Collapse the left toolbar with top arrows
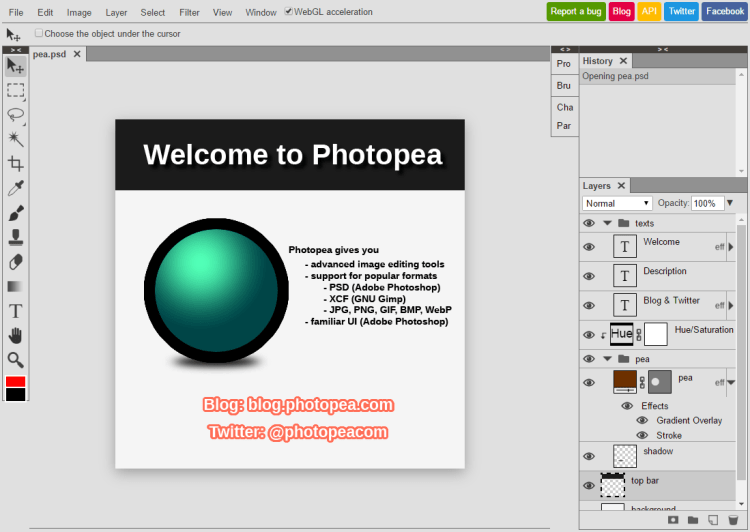The image size is (750, 532). (16, 50)
